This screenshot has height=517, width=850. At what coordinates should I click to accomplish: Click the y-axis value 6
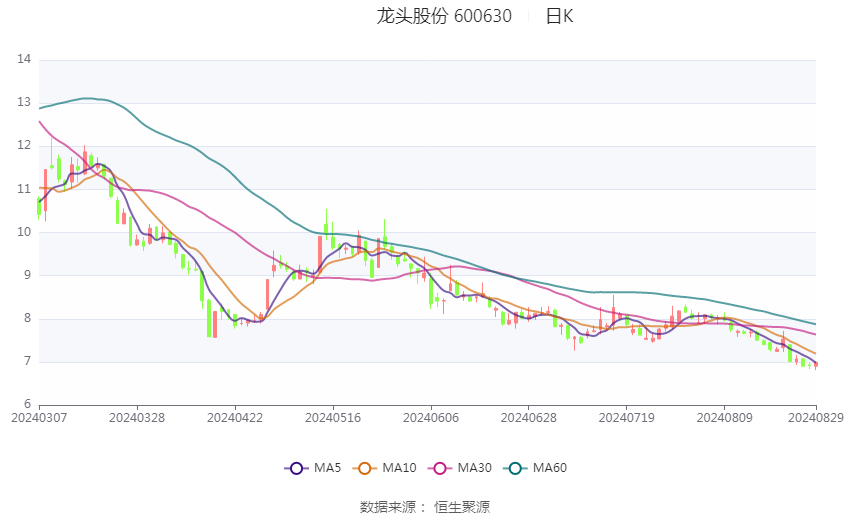pos(27,404)
